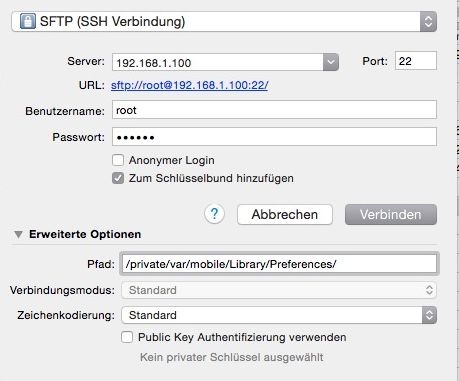Expand the Server history dropdown arrow
The height and width of the screenshot is (381, 459).
pyautogui.click(x=331, y=62)
